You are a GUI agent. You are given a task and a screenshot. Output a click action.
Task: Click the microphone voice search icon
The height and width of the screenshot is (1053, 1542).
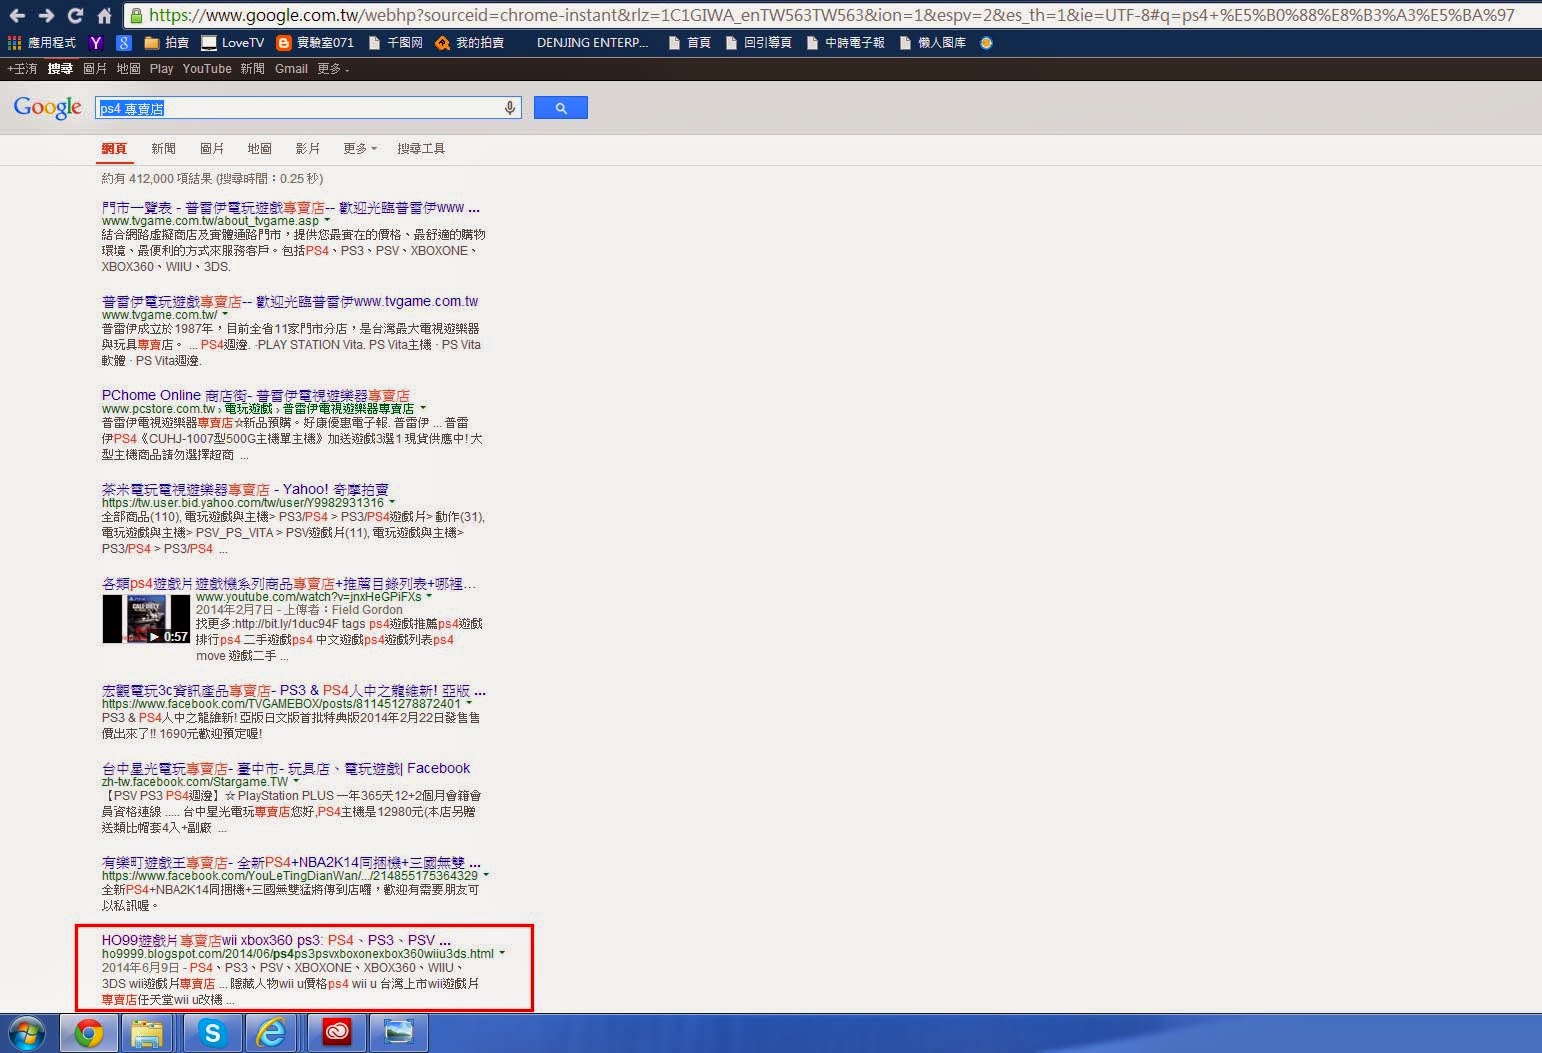pyautogui.click(x=510, y=108)
